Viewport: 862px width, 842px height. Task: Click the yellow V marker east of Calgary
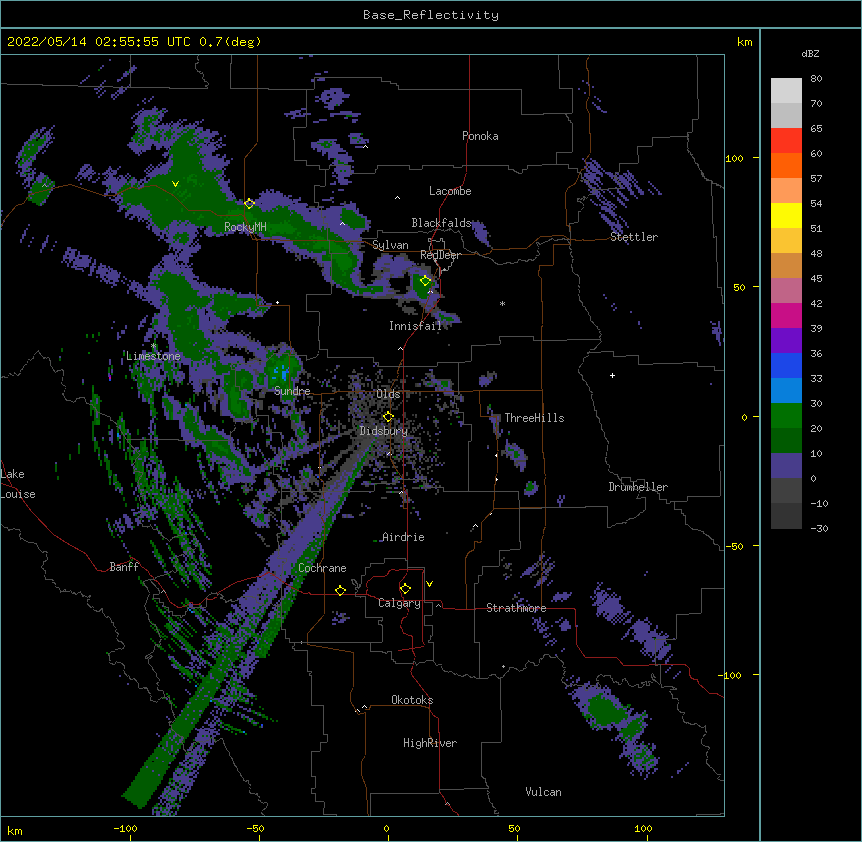[429, 584]
